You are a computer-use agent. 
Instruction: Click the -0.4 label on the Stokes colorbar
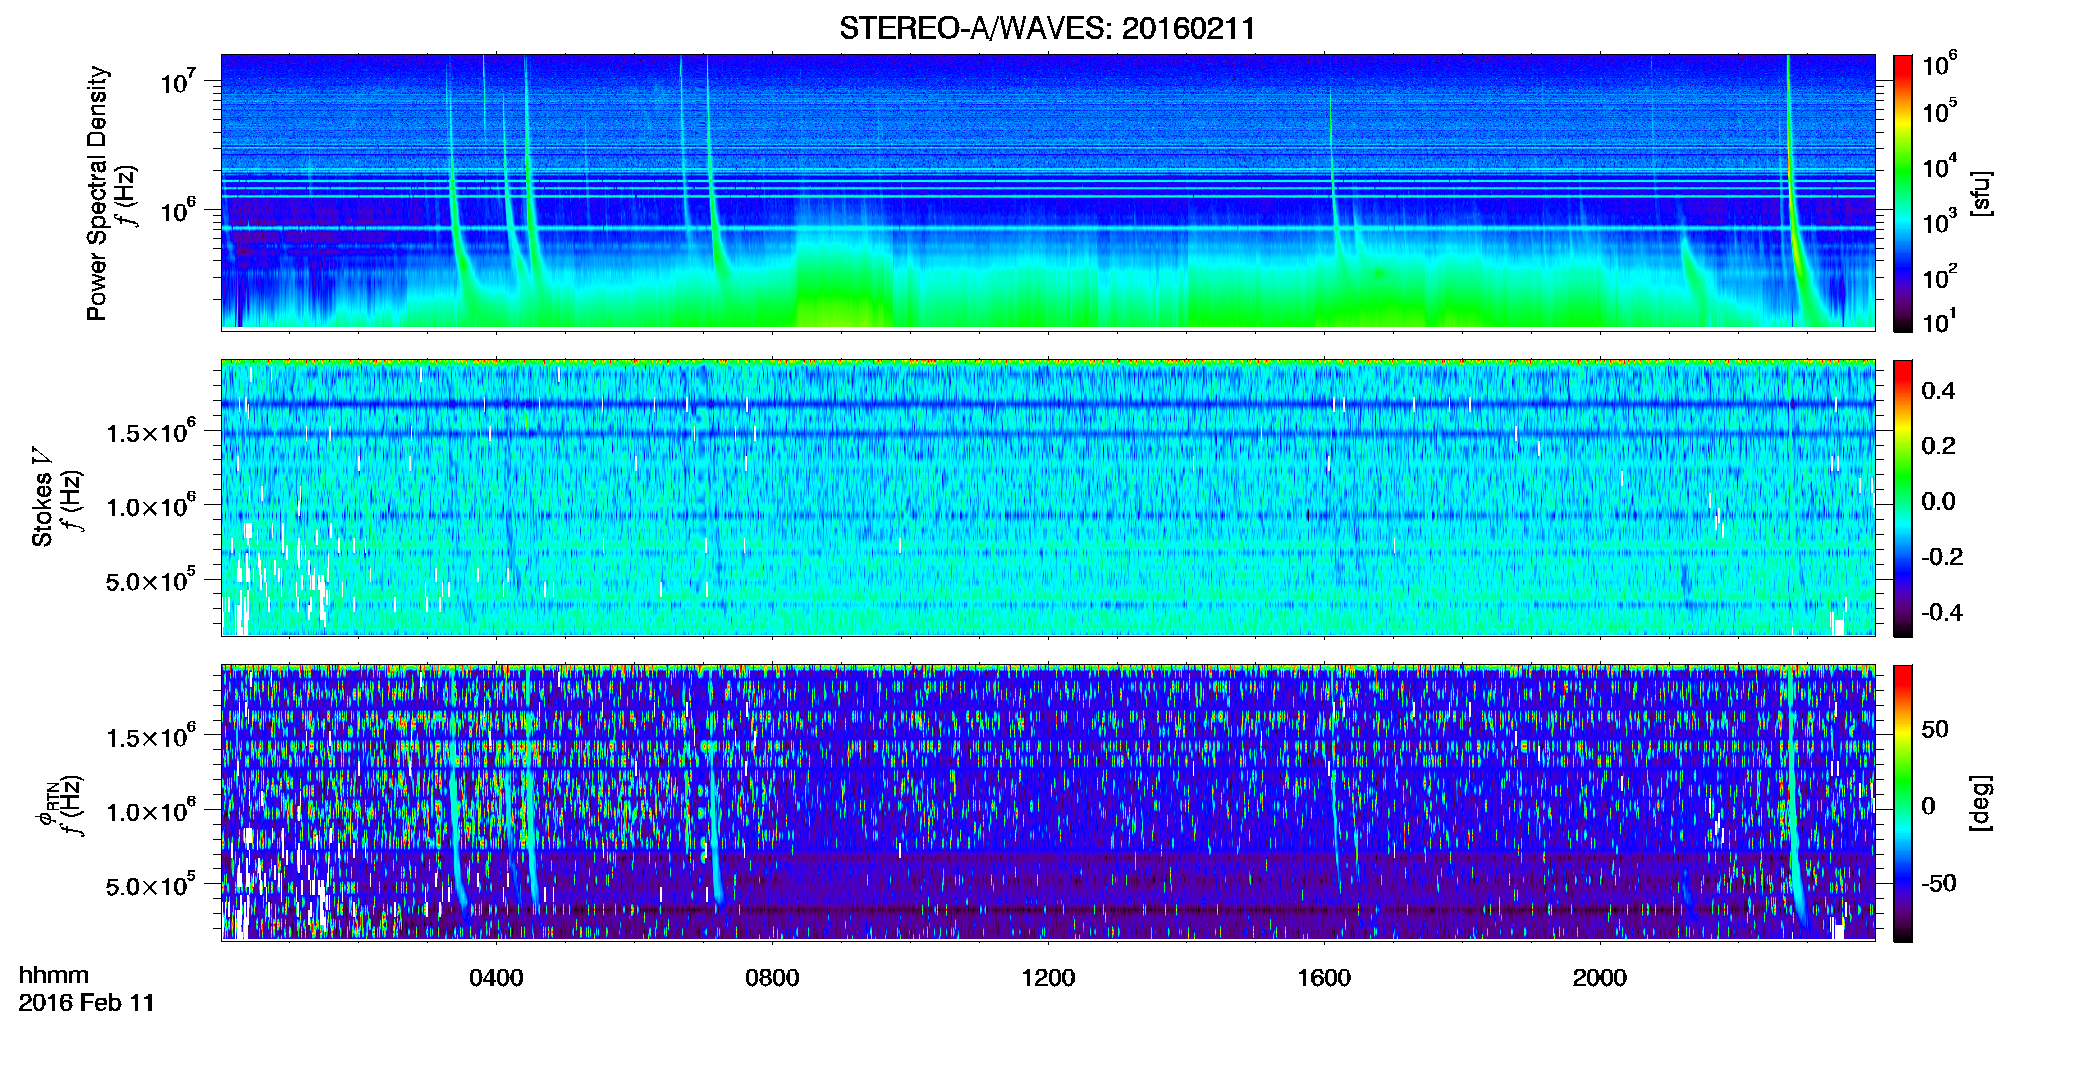coord(1942,612)
